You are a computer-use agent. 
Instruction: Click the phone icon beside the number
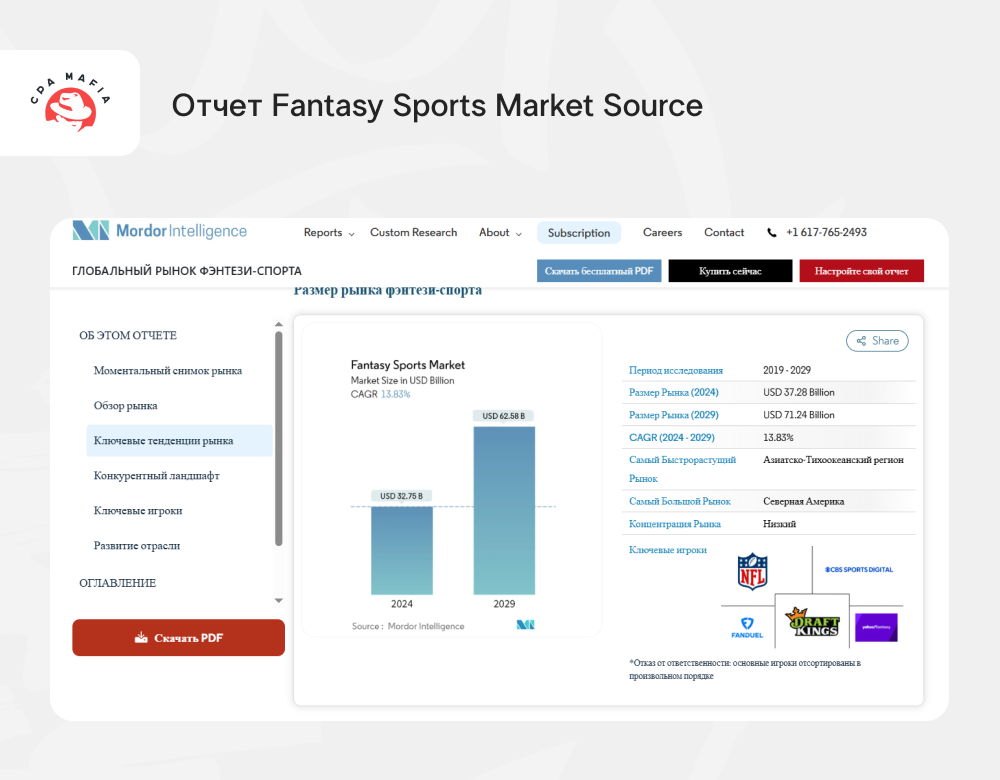(x=772, y=233)
